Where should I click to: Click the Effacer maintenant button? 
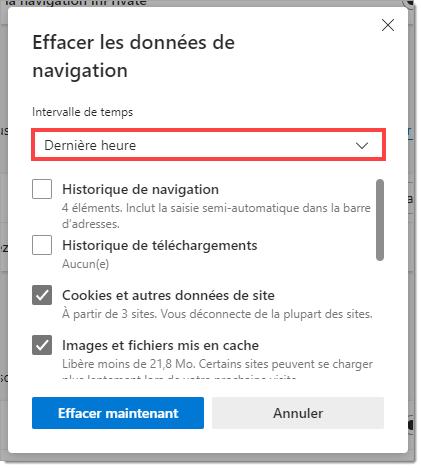(x=118, y=413)
